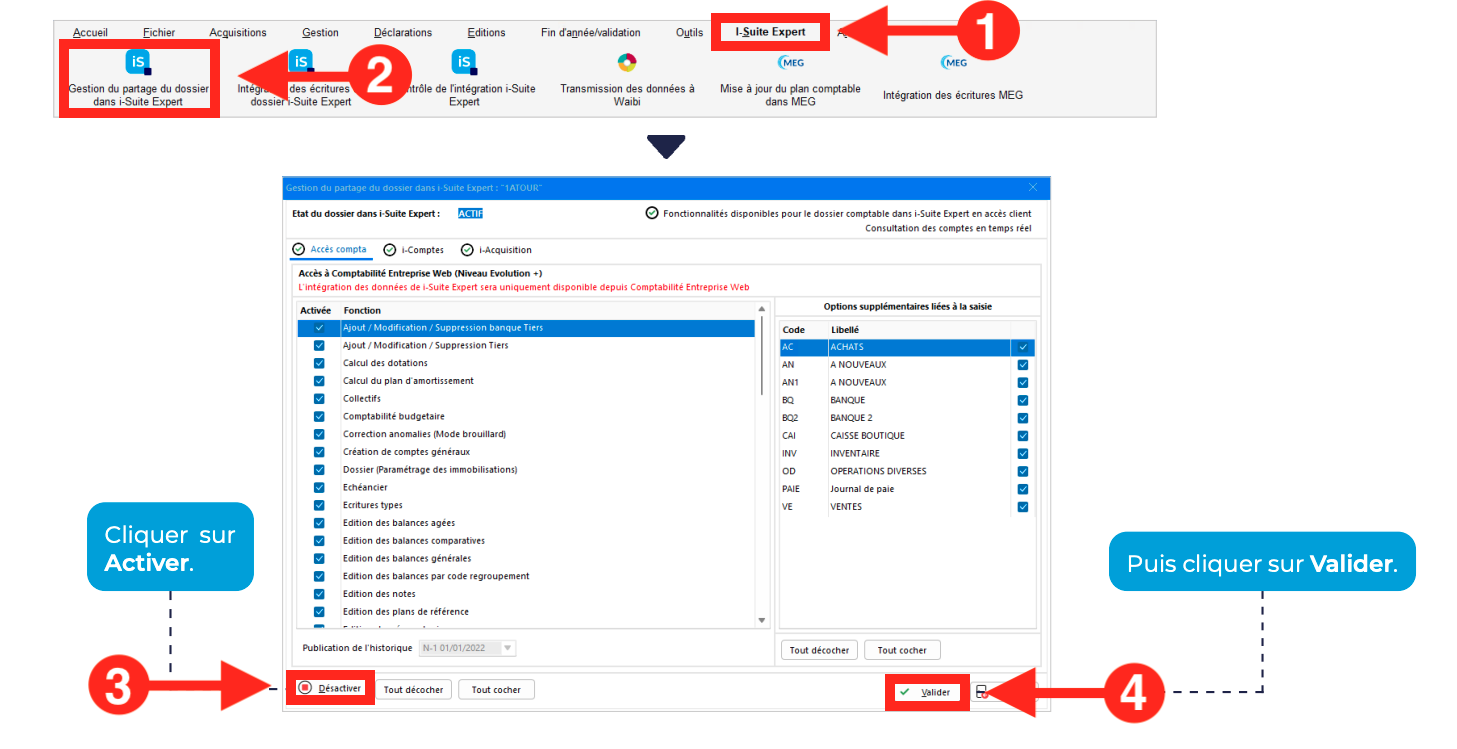Open the Outils menu
Screen dimensions: 1457x749
689,33
